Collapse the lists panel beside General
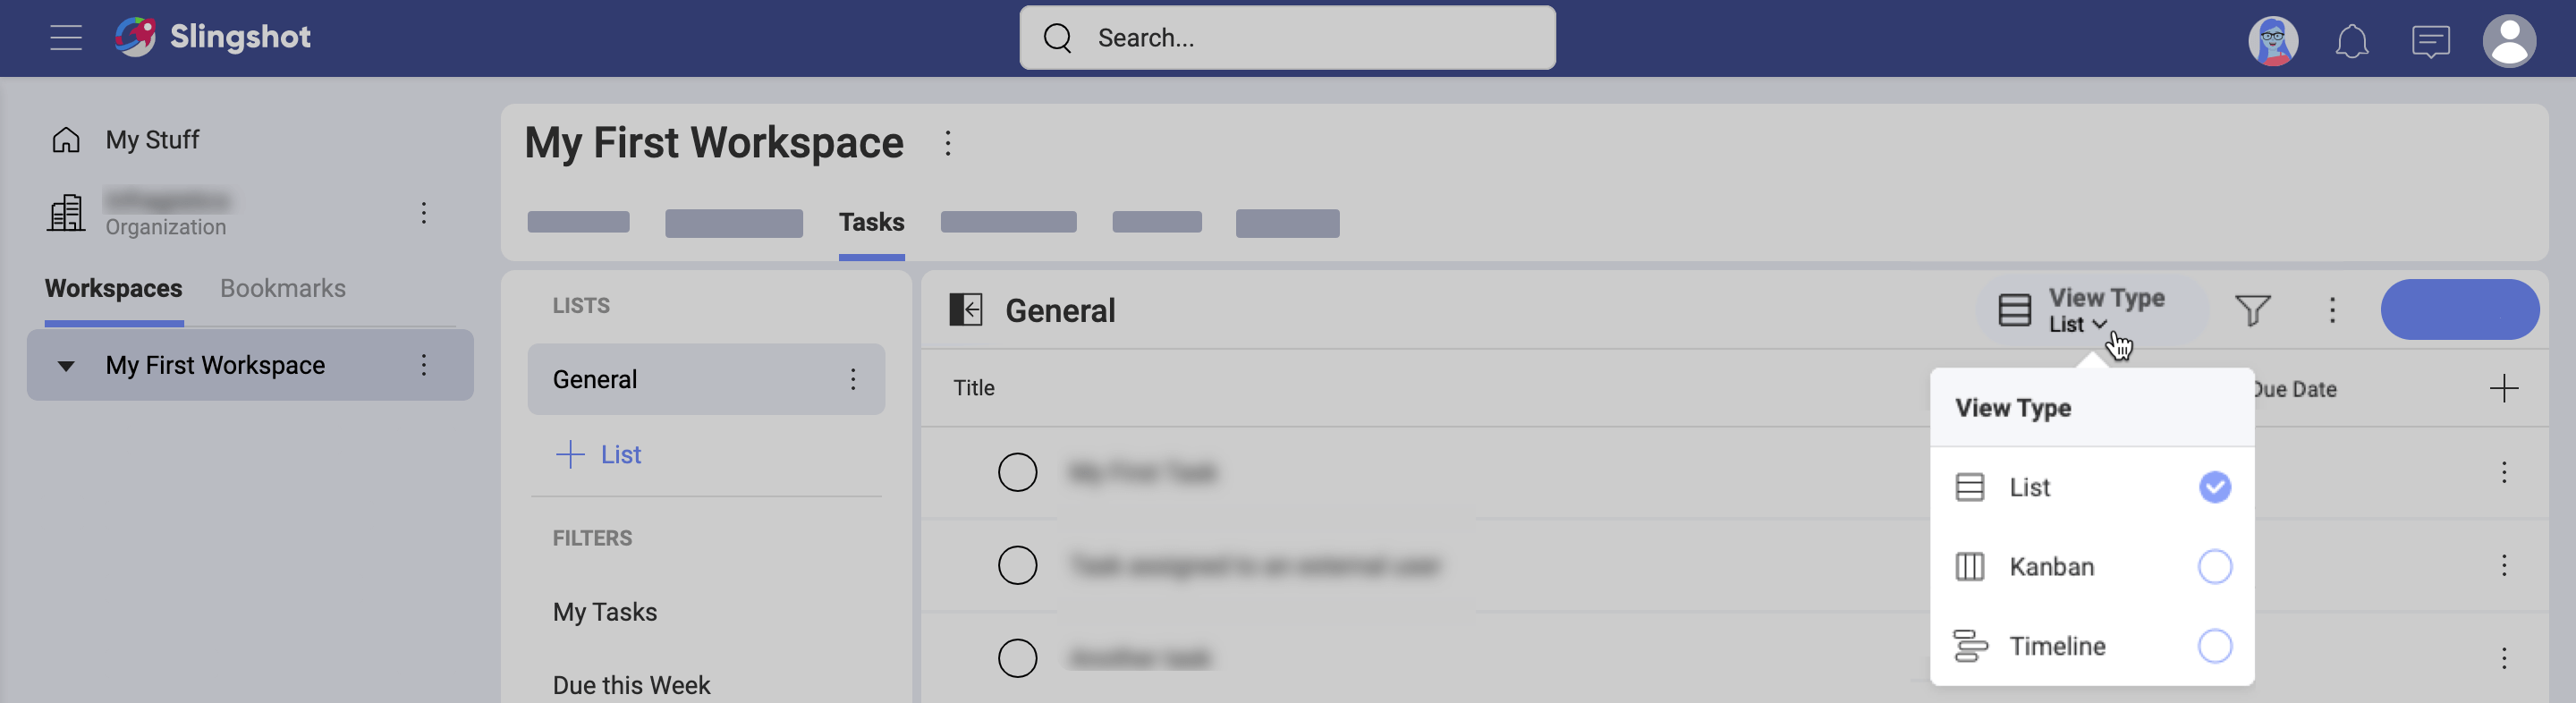The height and width of the screenshot is (703, 2576). (x=965, y=310)
